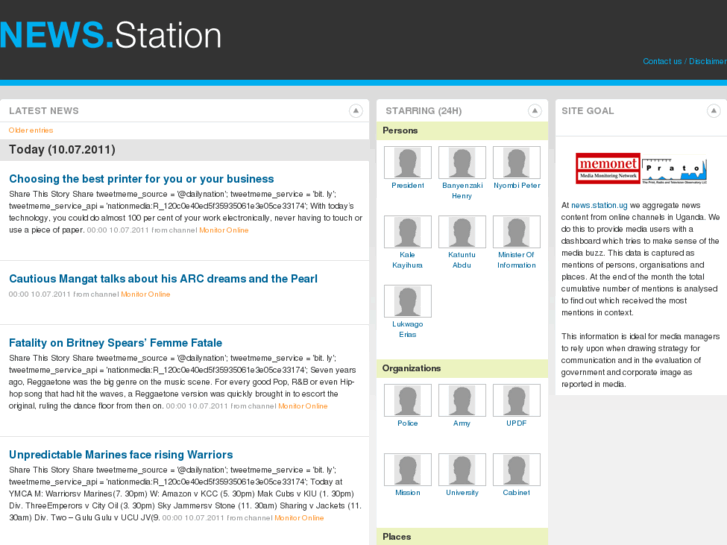The height and width of the screenshot is (545, 727).
Task: Select Katuntu Abdu avatar image
Action: point(462,231)
